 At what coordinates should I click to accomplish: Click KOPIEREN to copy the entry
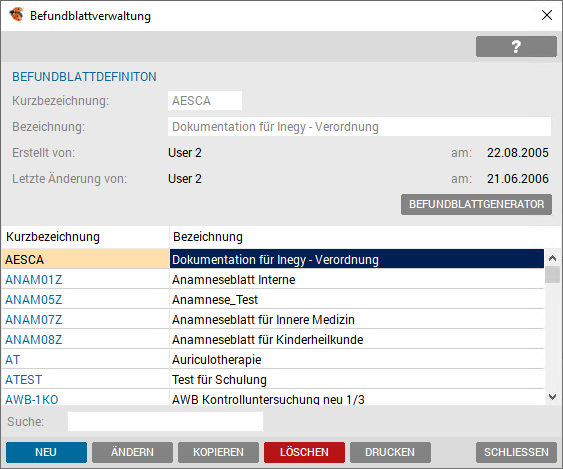[218, 452]
